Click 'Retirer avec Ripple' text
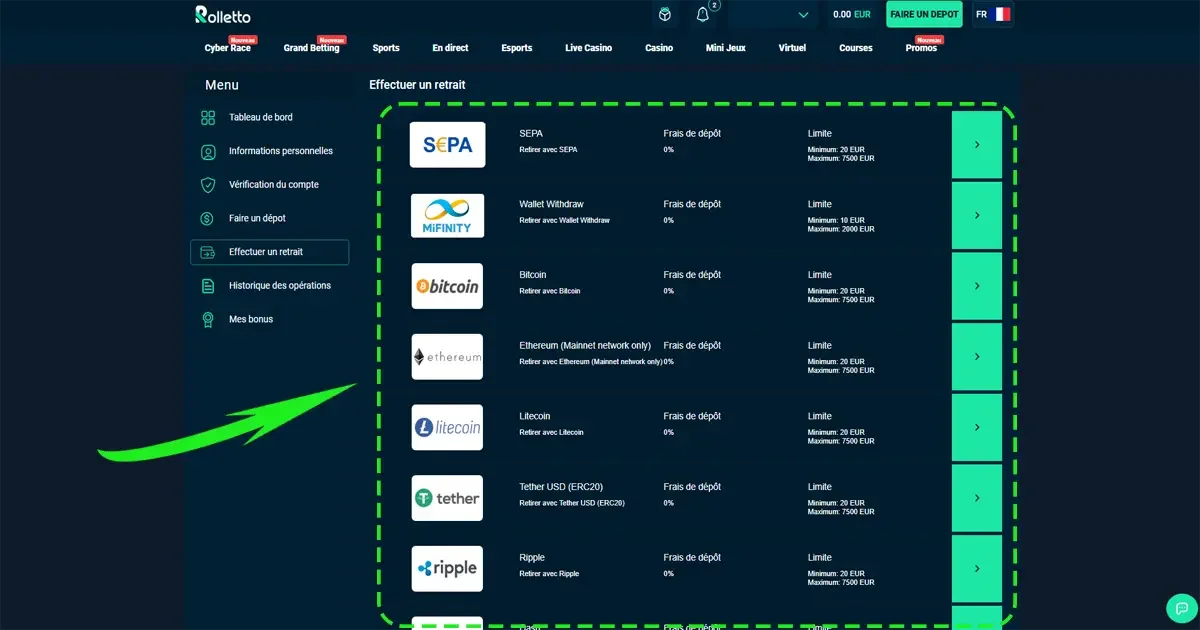Screen dimensions: 1200x630 coord(549,574)
